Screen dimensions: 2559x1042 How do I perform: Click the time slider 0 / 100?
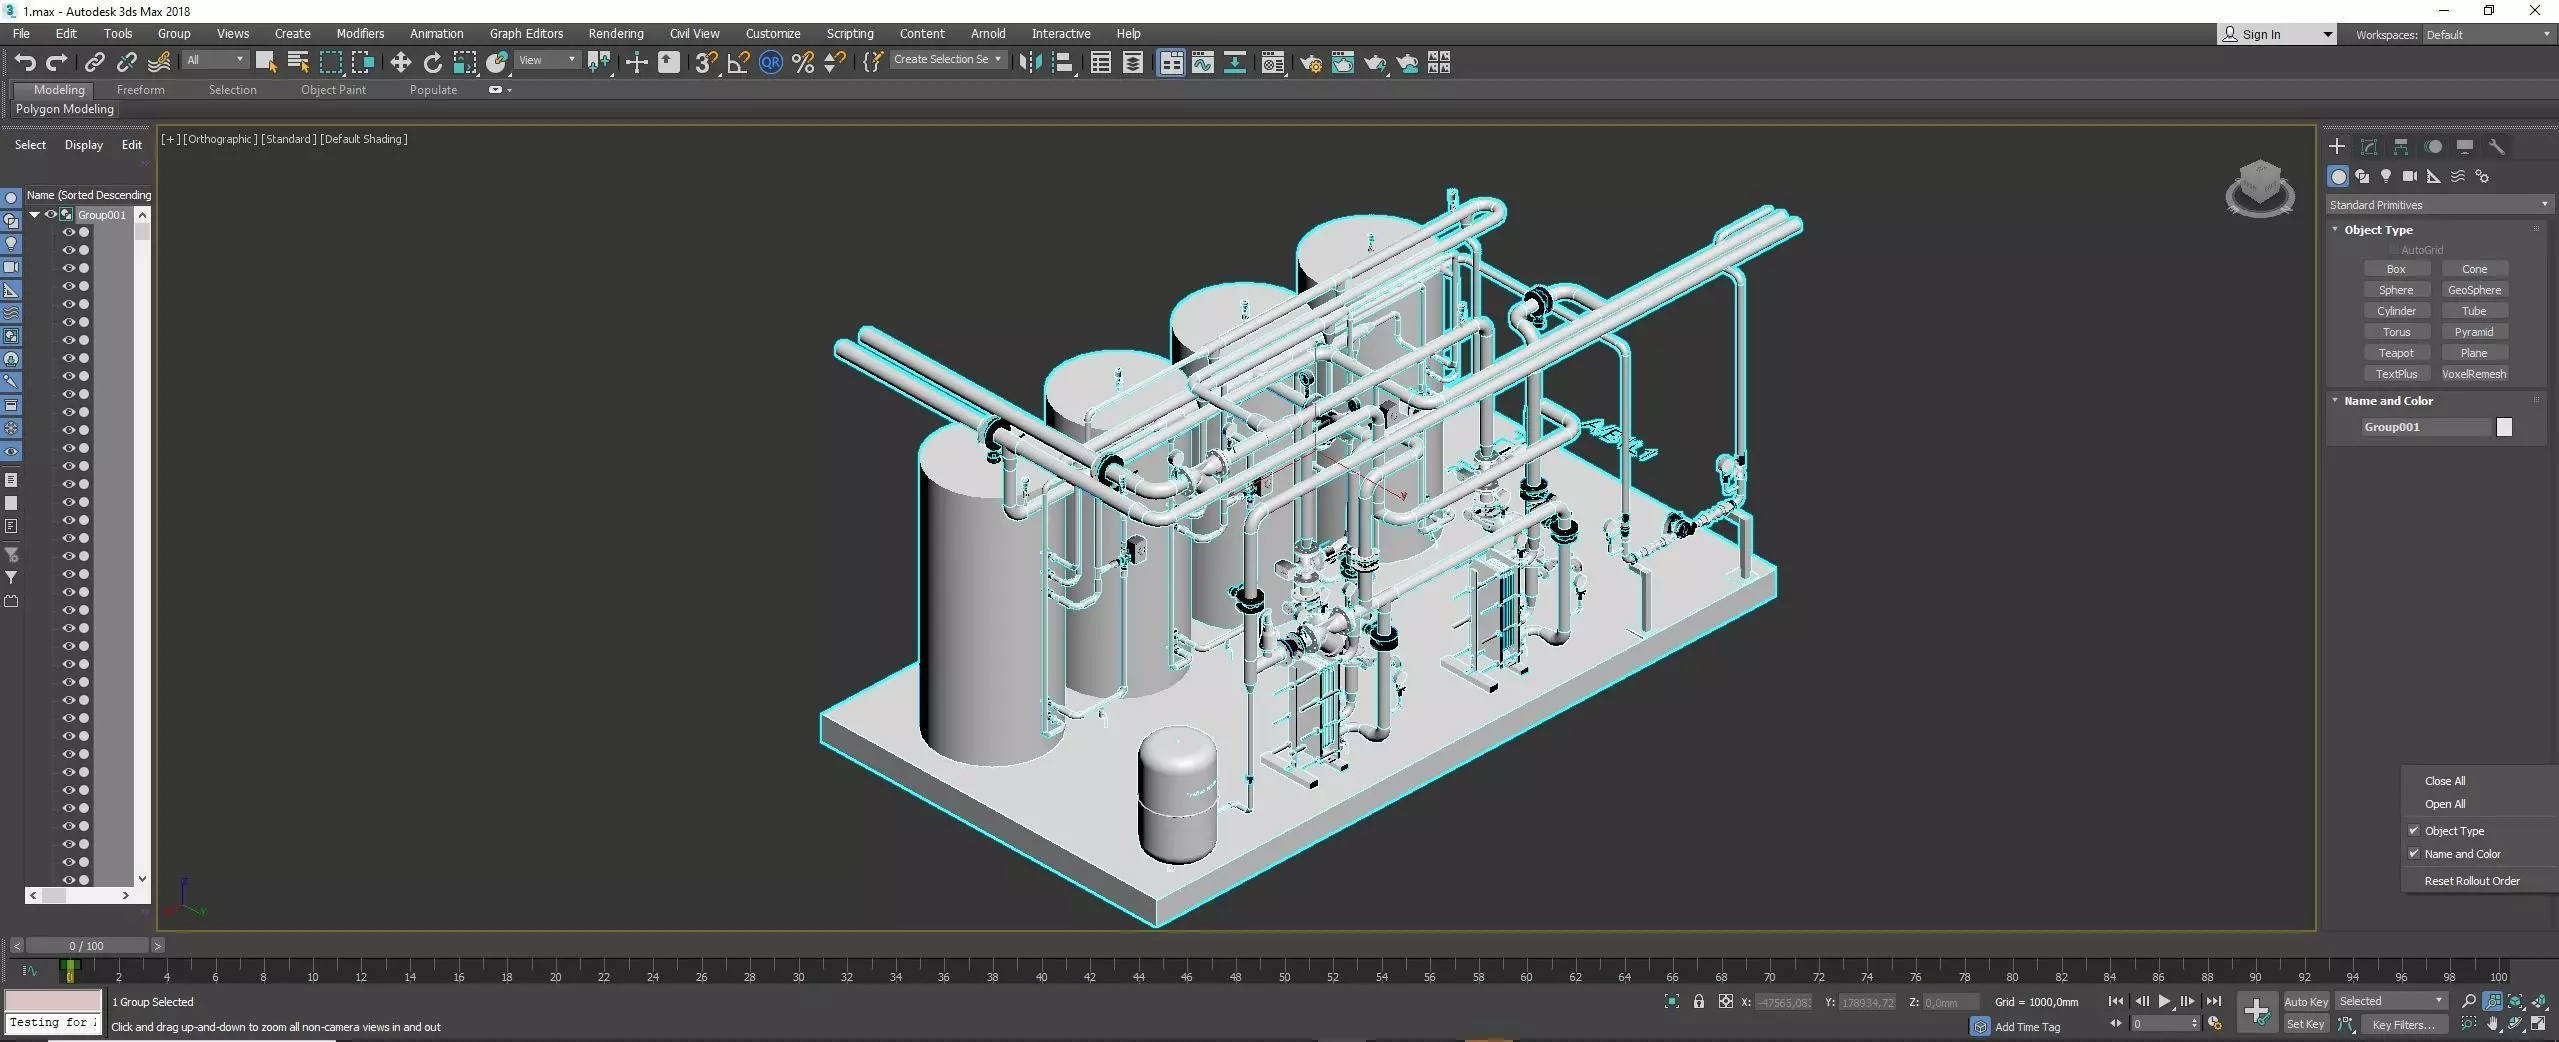pos(86,945)
